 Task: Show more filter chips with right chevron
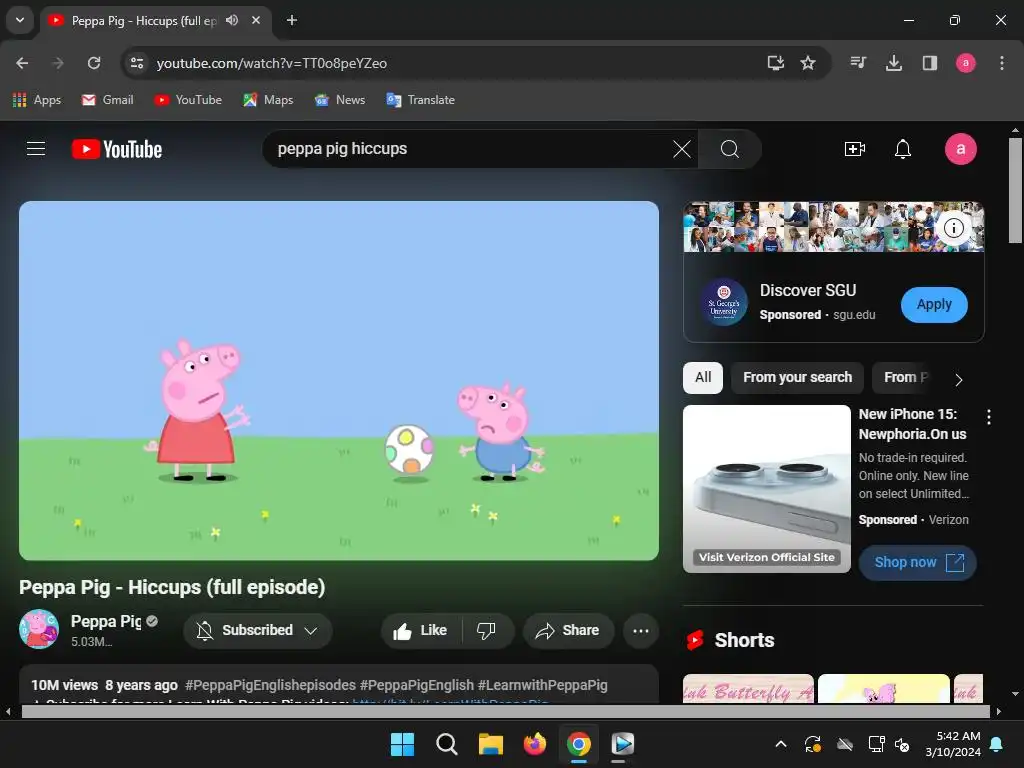[958, 379]
